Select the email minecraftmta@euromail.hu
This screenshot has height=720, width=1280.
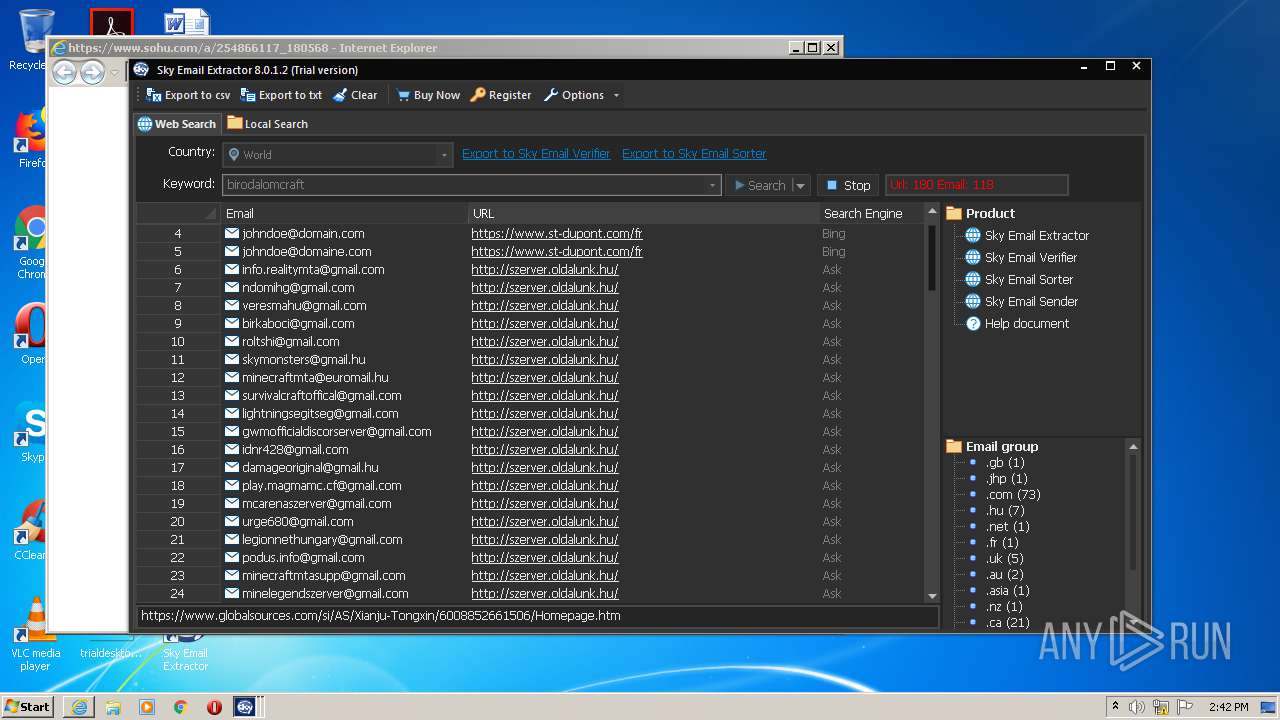coord(315,378)
